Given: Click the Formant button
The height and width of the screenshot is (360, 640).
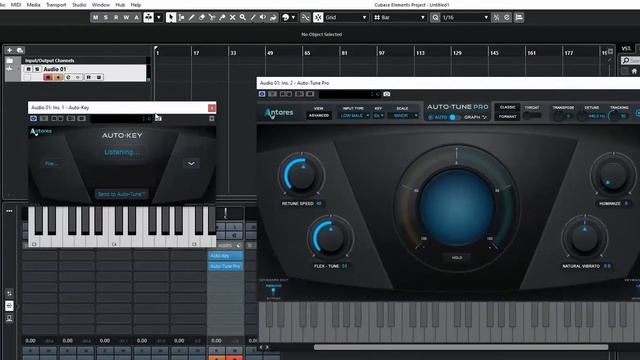Looking at the screenshot, I should (x=508, y=117).
